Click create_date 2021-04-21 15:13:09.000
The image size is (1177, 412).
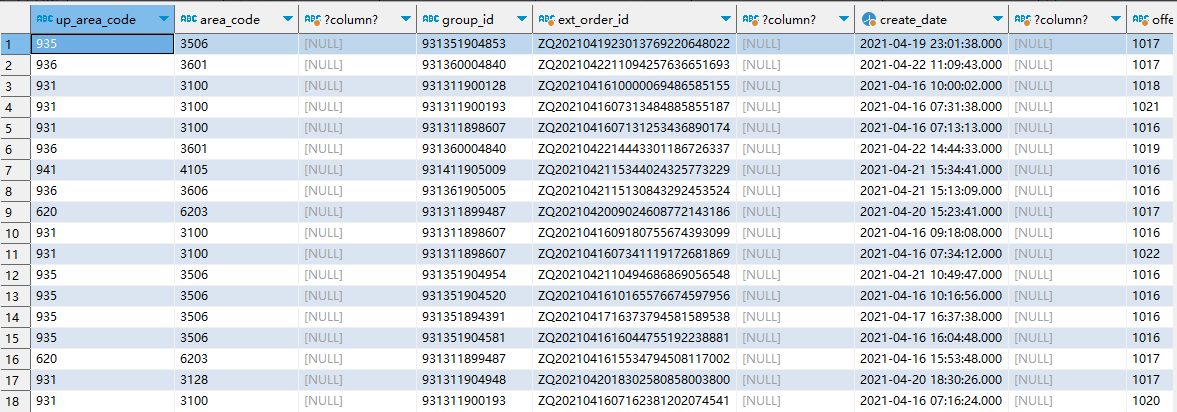pyautogui.click(x=932, y=191)
